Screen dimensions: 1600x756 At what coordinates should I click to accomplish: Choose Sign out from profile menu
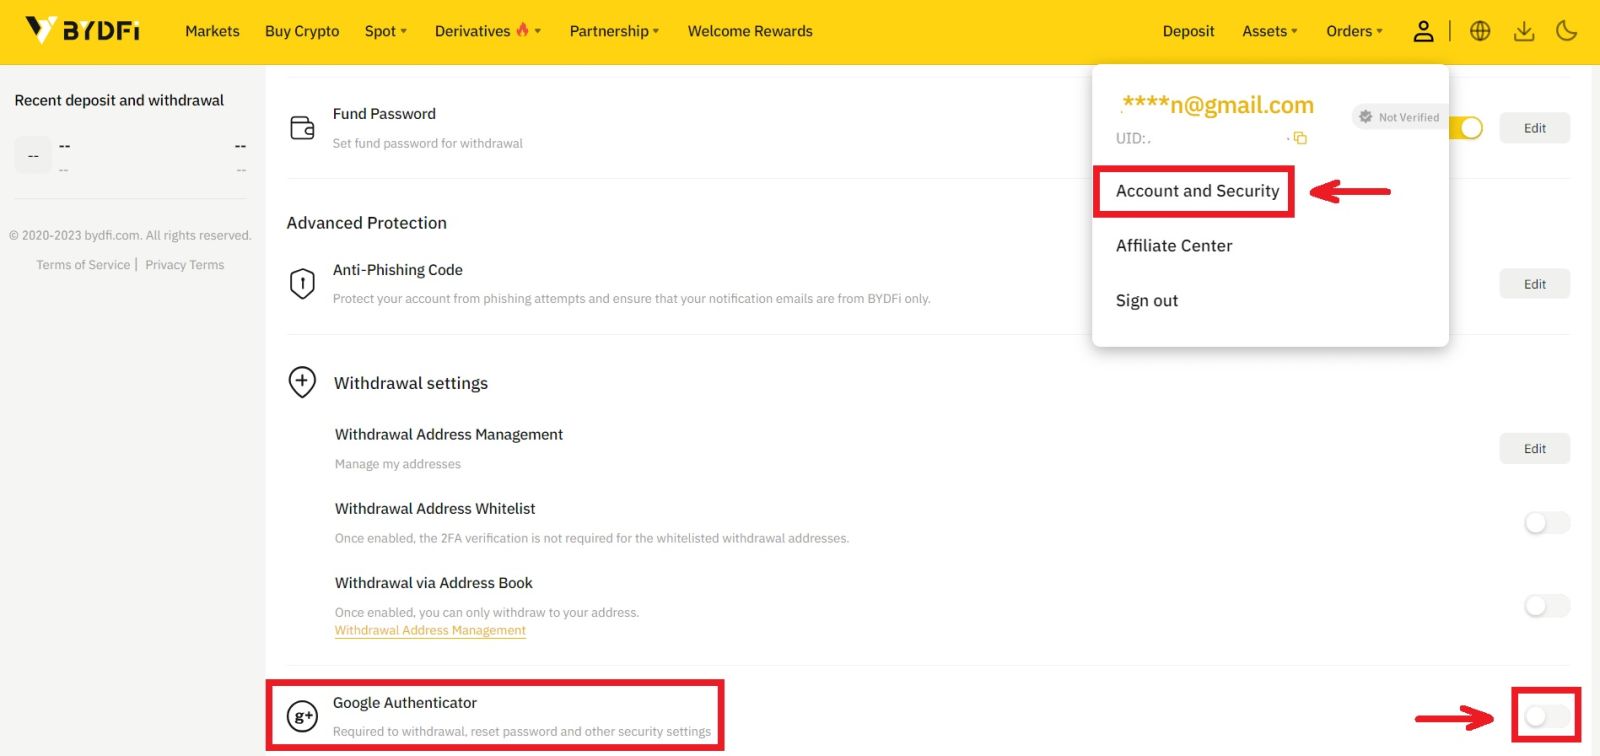[1147, 301]
